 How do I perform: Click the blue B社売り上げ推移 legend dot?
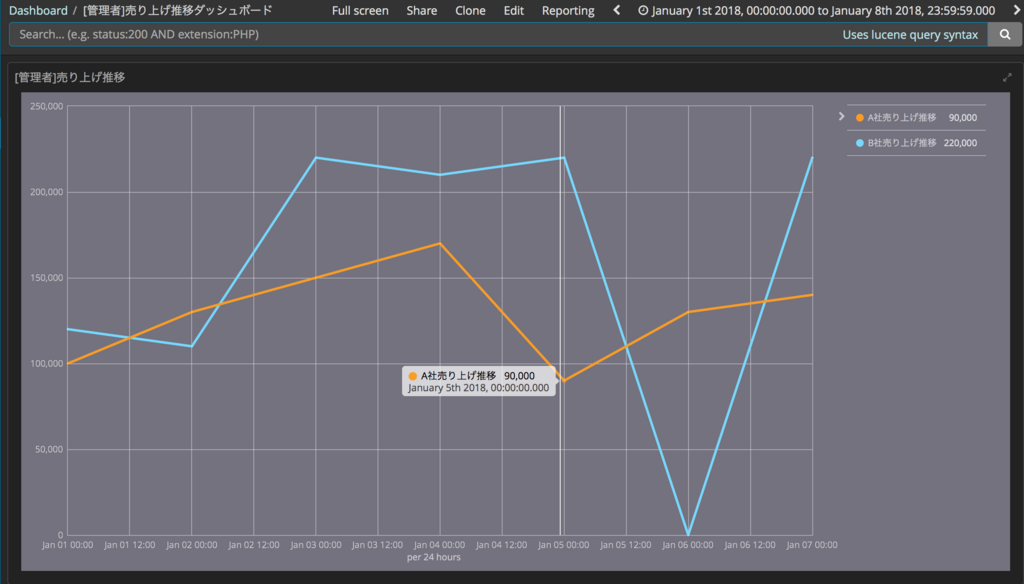pos(859,143)
